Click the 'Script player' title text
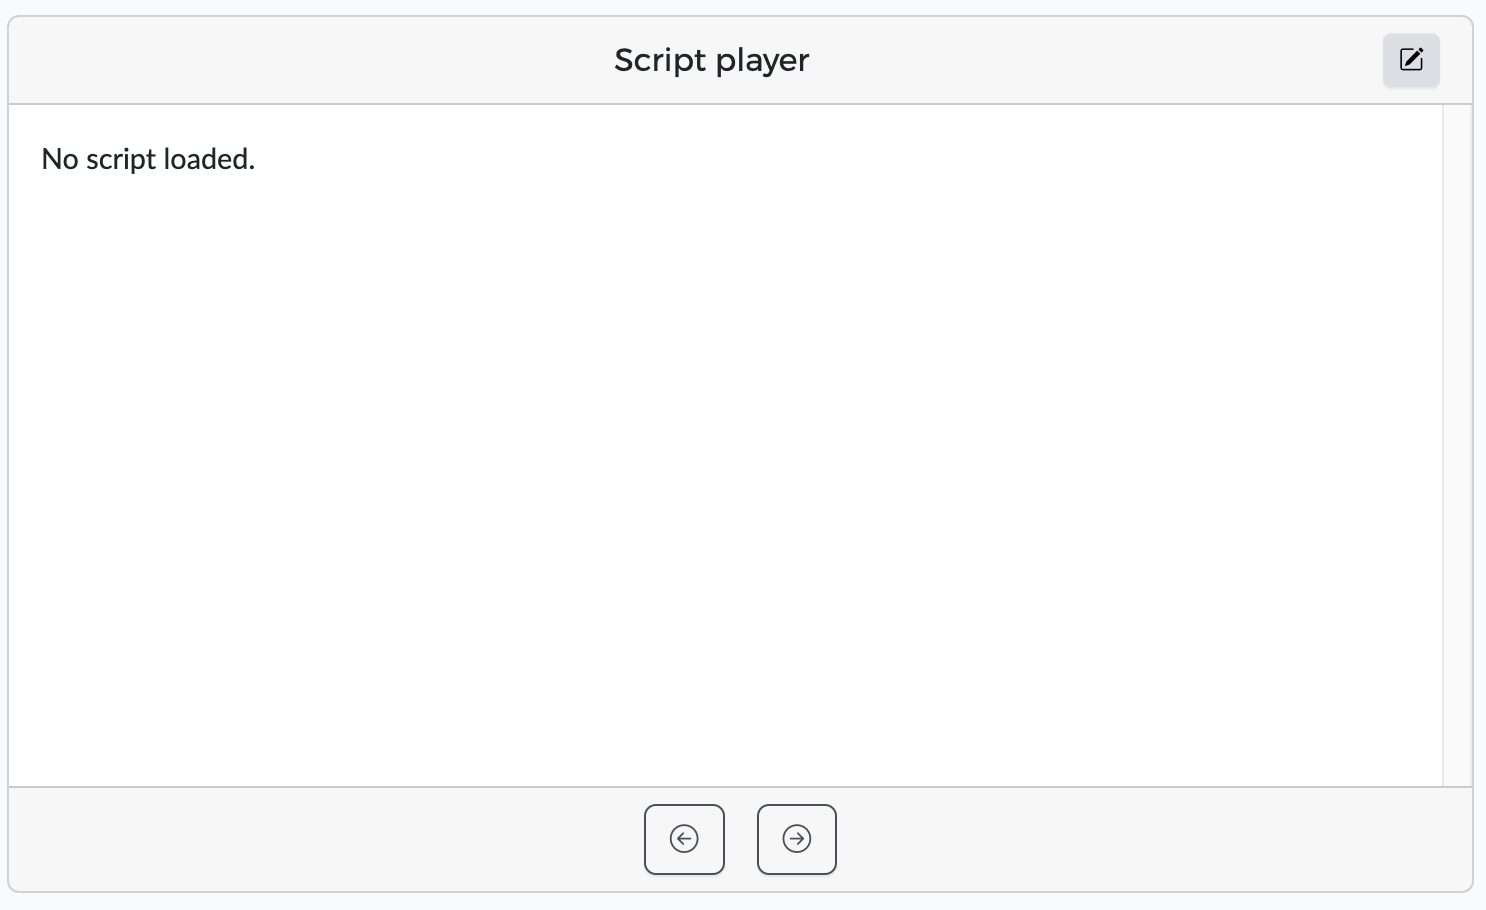The height and width of the screenshot is (910, 1486). (711, 60)
